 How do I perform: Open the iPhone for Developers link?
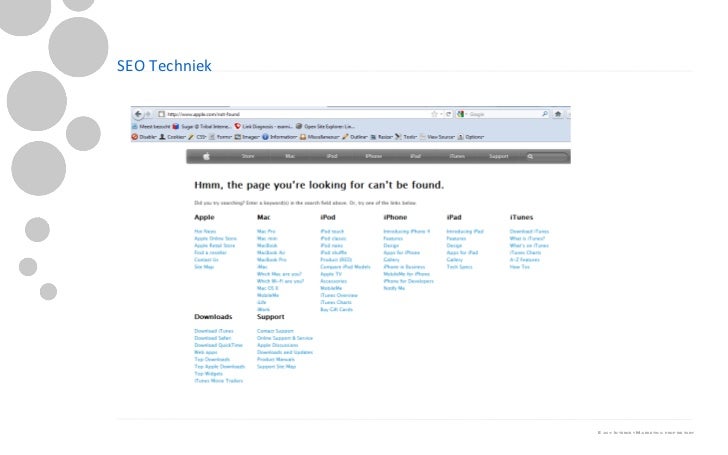(408, 281)
